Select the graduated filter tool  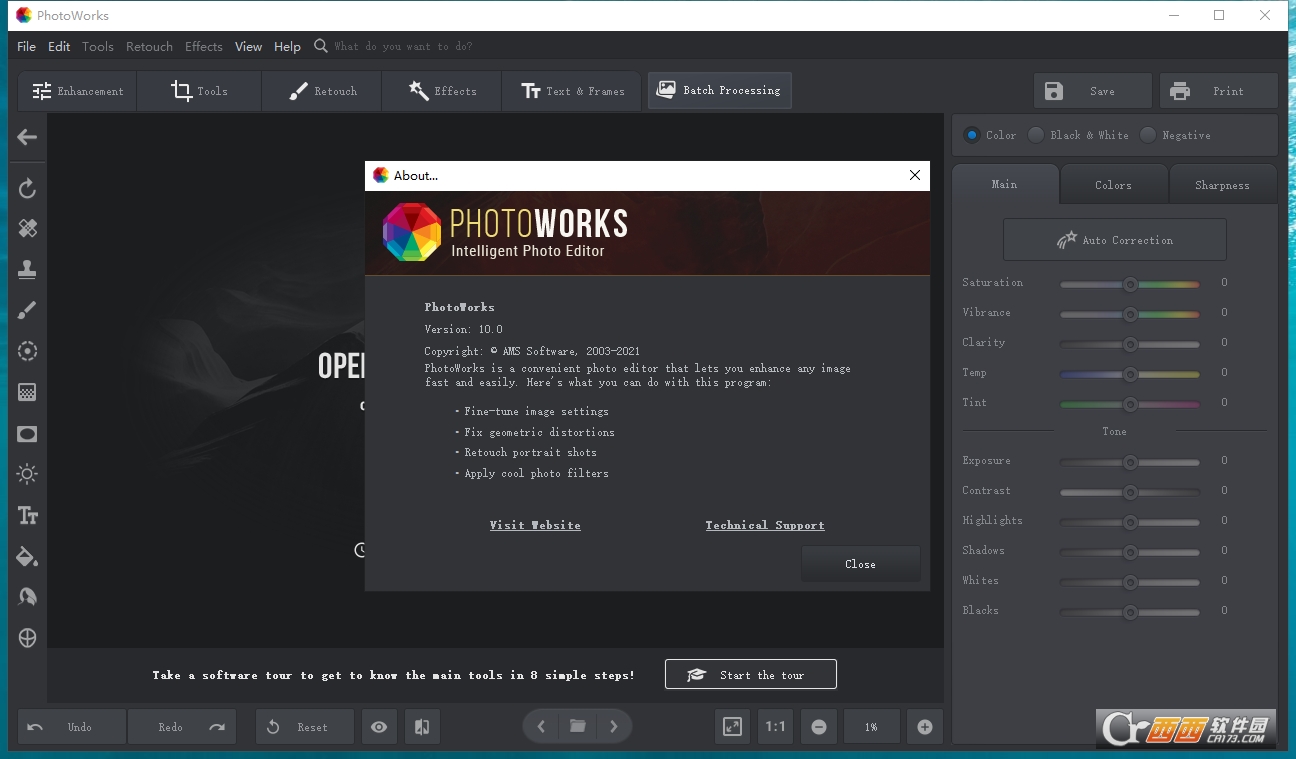(27, 392)
